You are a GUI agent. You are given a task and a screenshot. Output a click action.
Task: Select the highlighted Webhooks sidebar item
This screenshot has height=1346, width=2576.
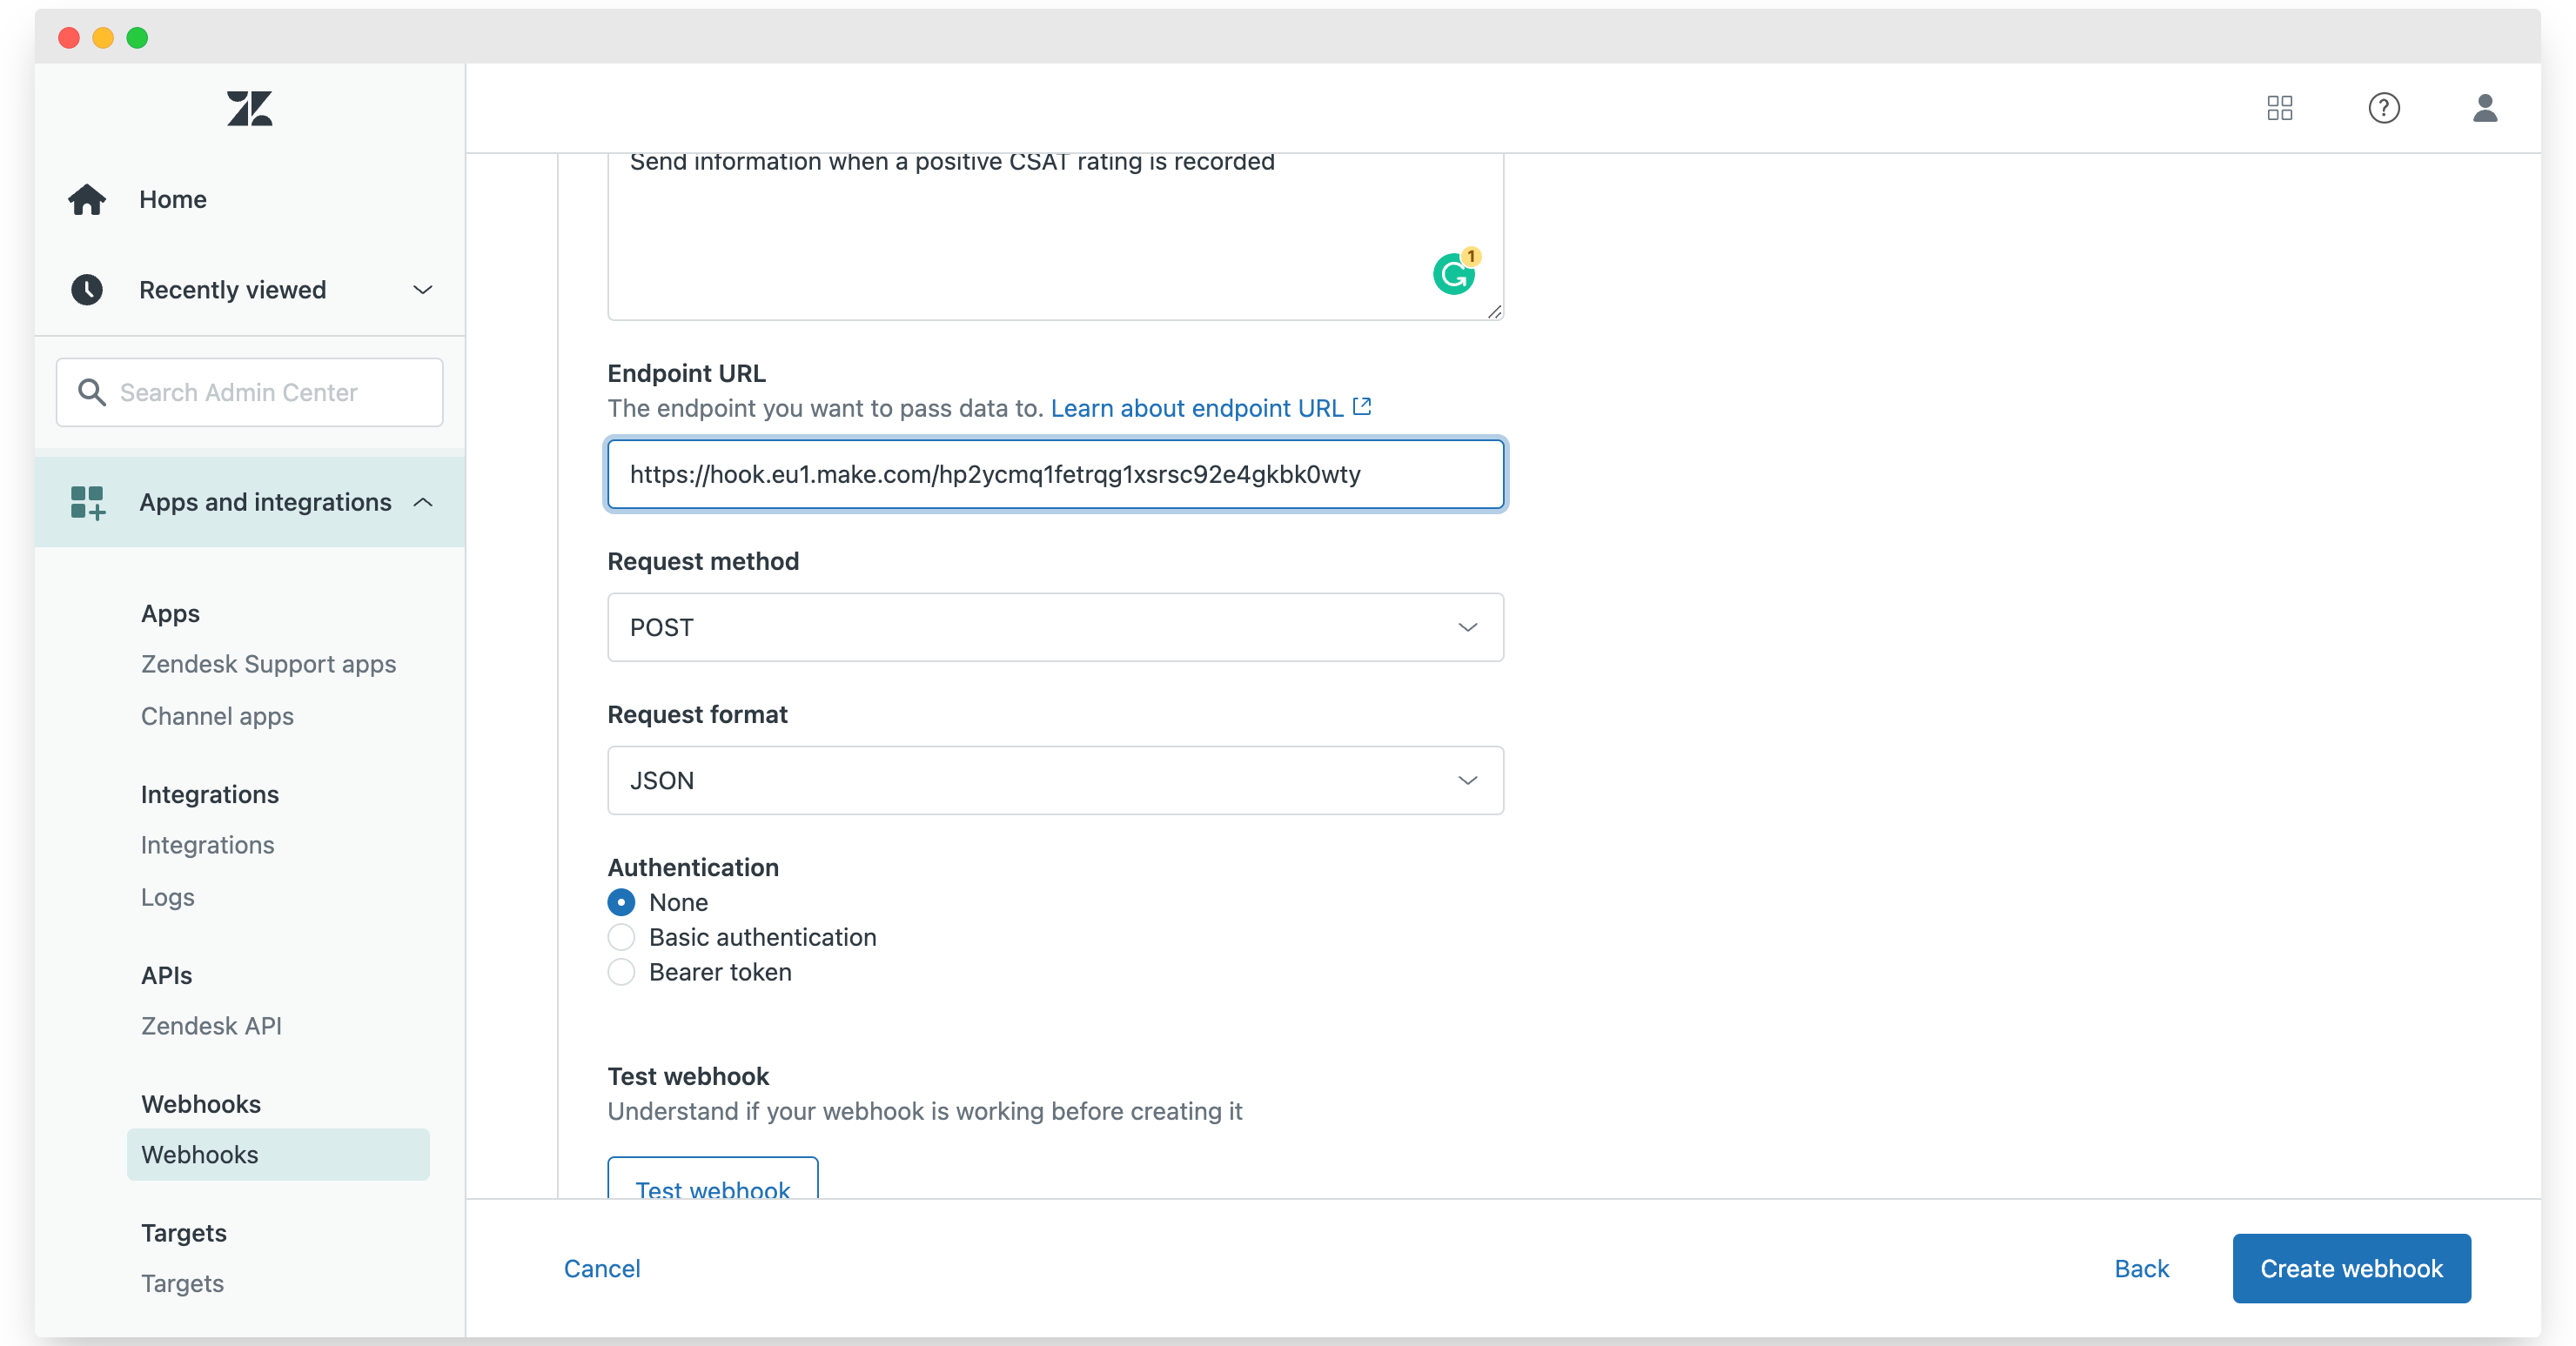[x=278, y=1154]
